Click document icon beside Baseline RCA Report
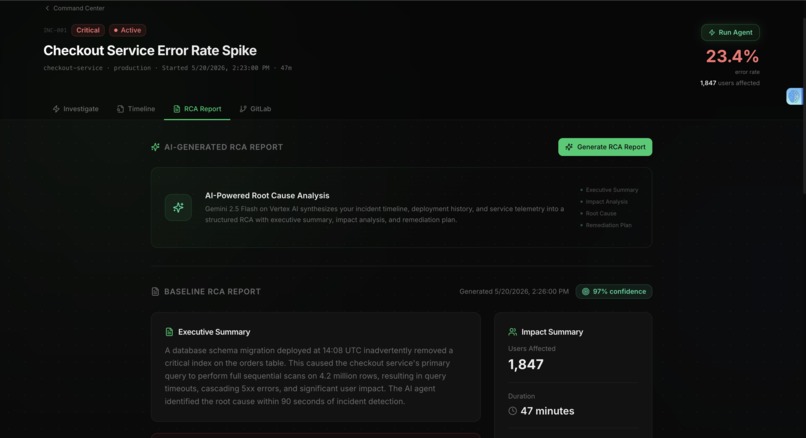 (155, 291)
